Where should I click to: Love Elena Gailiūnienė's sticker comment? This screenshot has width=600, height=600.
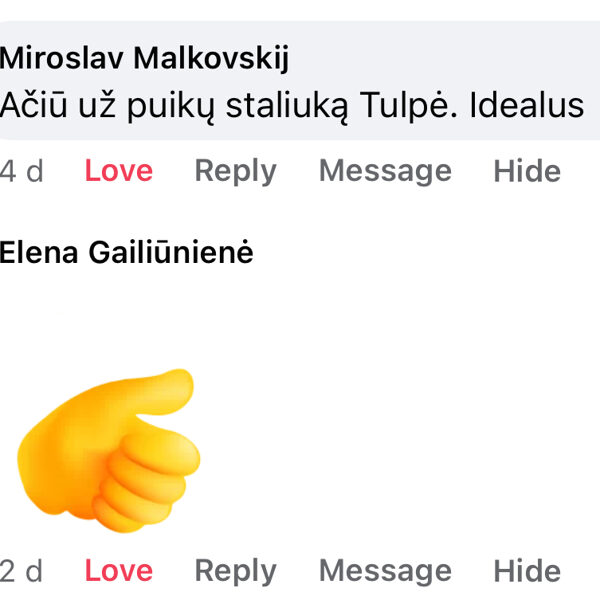pos(118,571)
